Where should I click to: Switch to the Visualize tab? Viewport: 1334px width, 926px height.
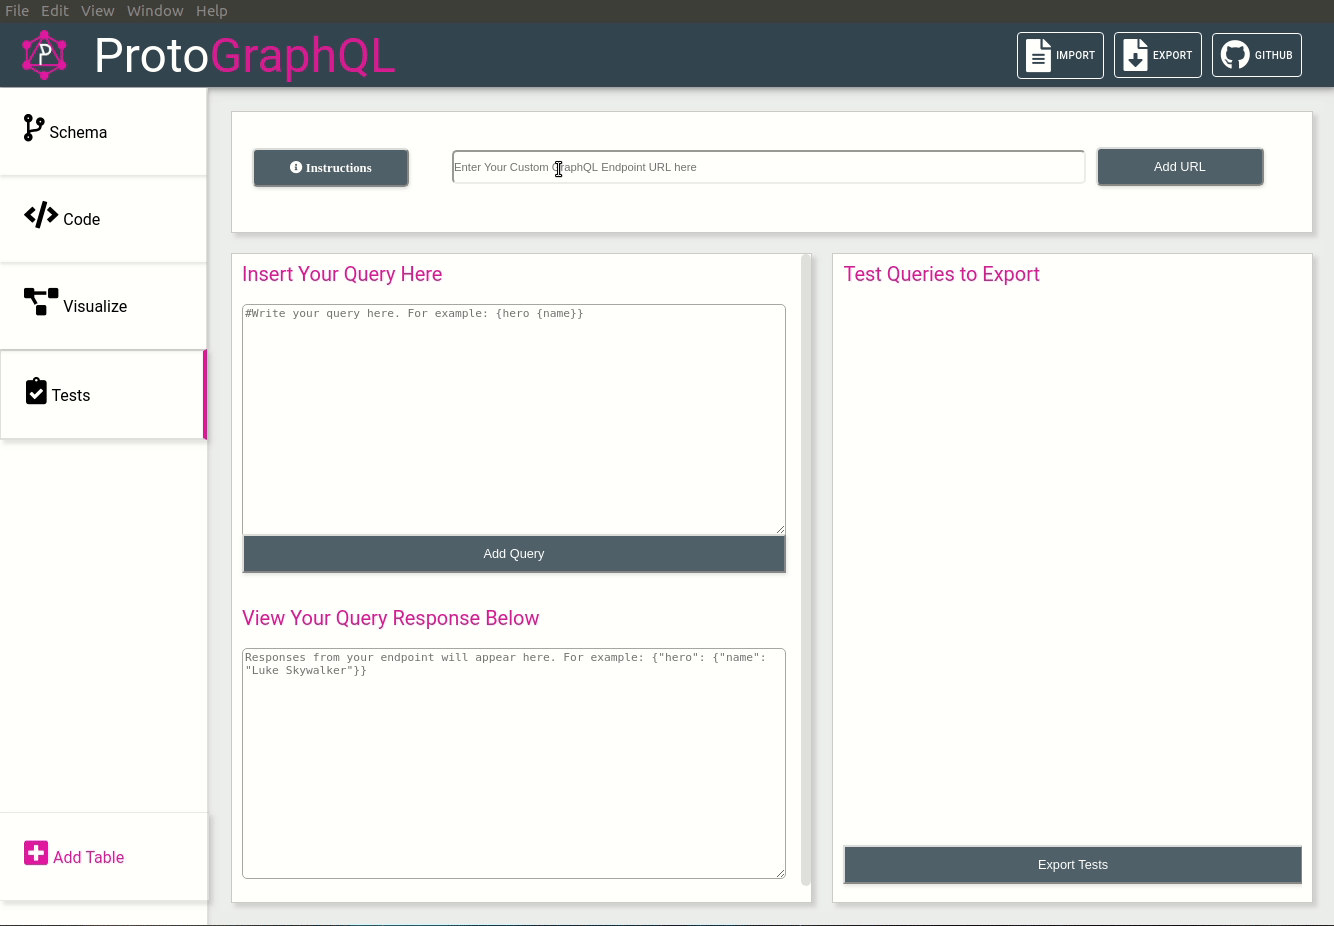click(103, 306)
